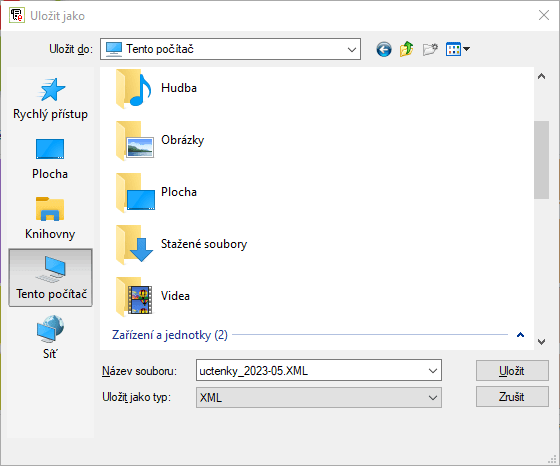The height and width of the screenshot is (466, 560).
Task: Choose Síť in the sidebar
Action: [x=50, y=337]
